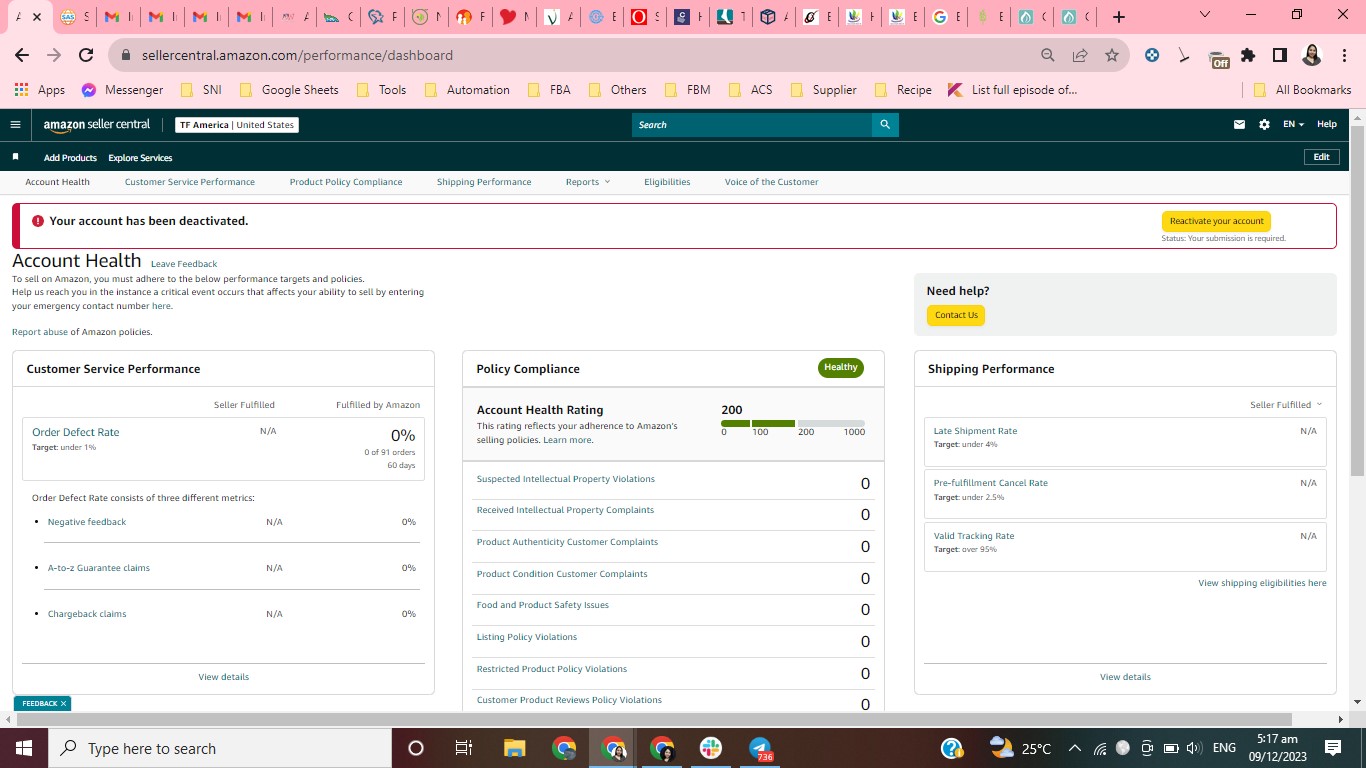Click the red alert icon in deactivation banner
This screenshot has width=1366, height=768.
[x=38, y=221]
